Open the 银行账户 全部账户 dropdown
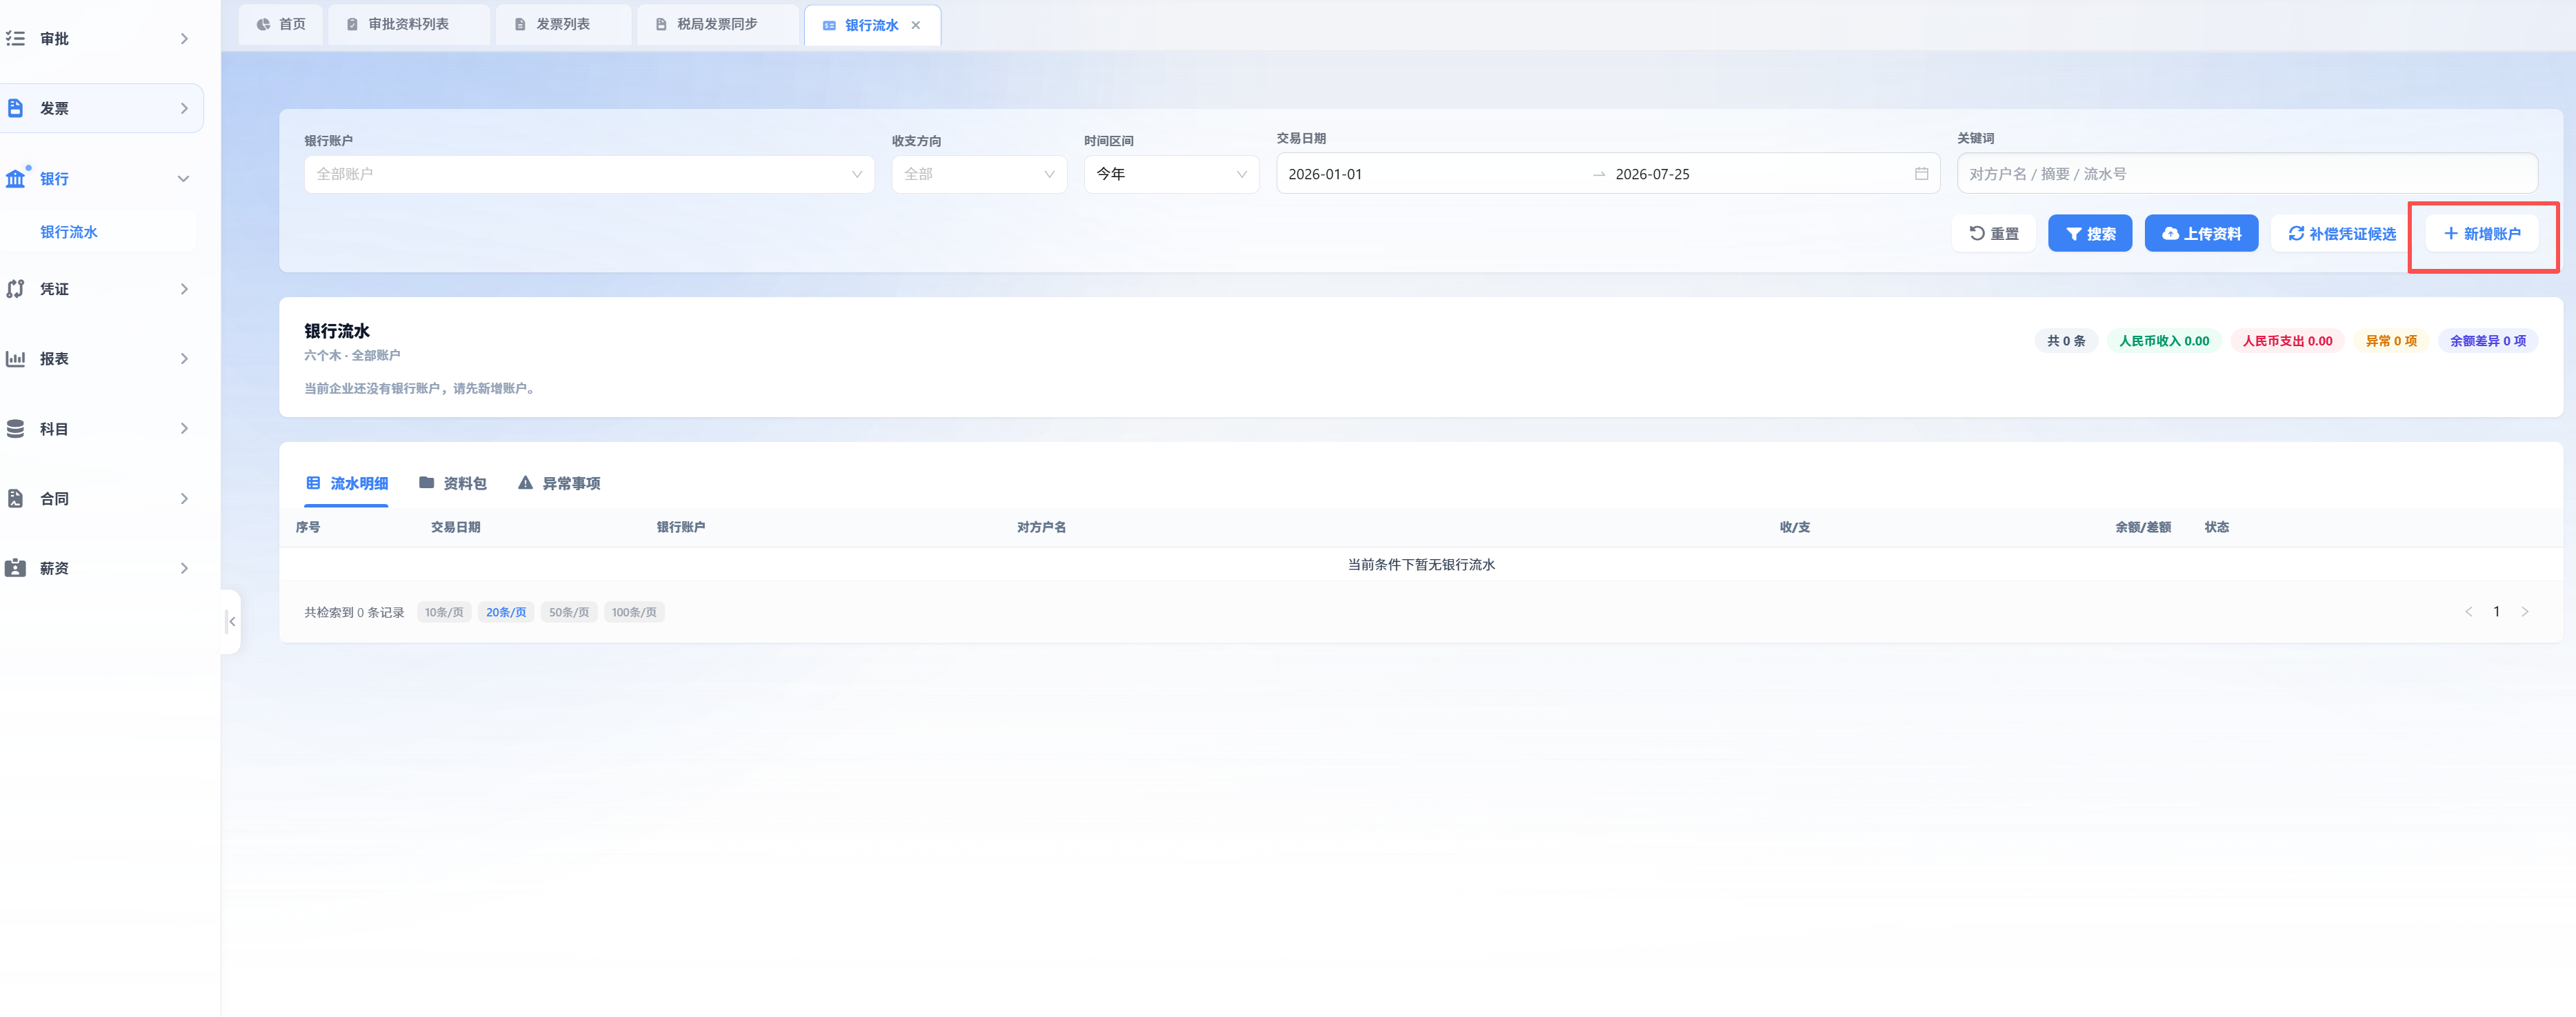Viewport: 2576px width, 1017px height. [589, 174]
